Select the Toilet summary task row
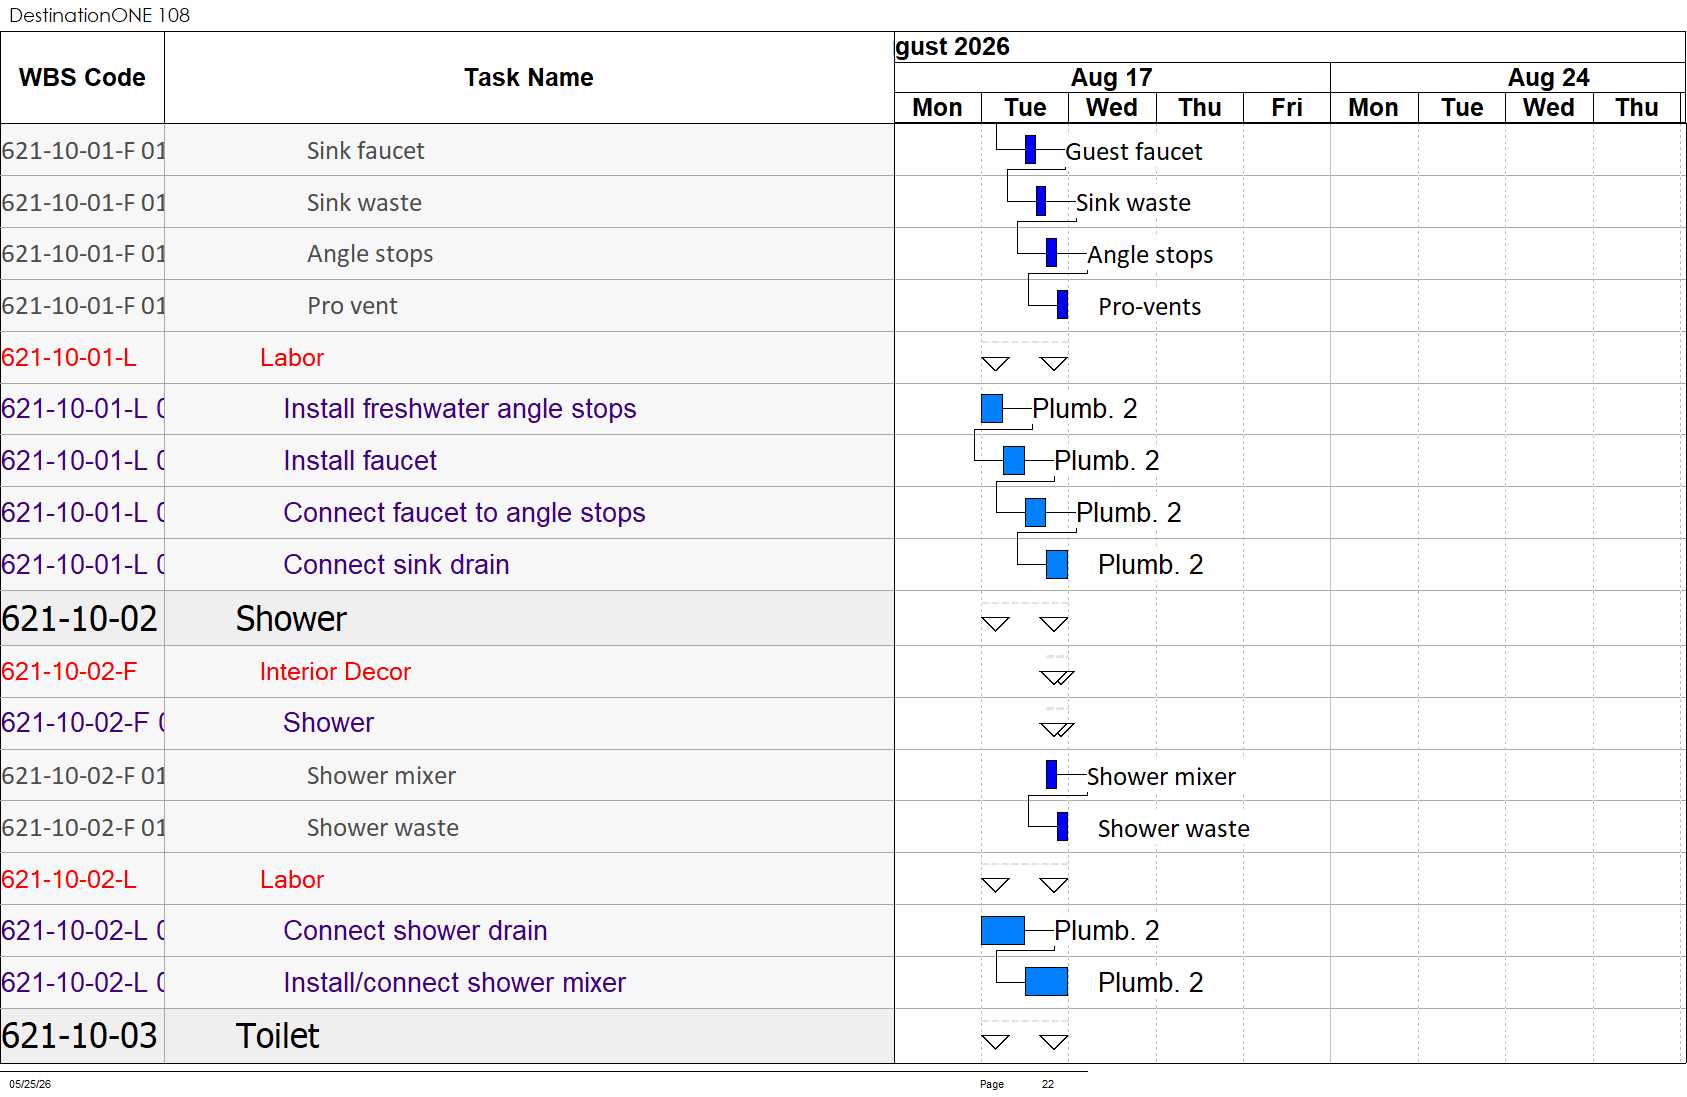Image resolution: width=1687 pixels, height=1097 pixels. click(x=447, y=1035)
